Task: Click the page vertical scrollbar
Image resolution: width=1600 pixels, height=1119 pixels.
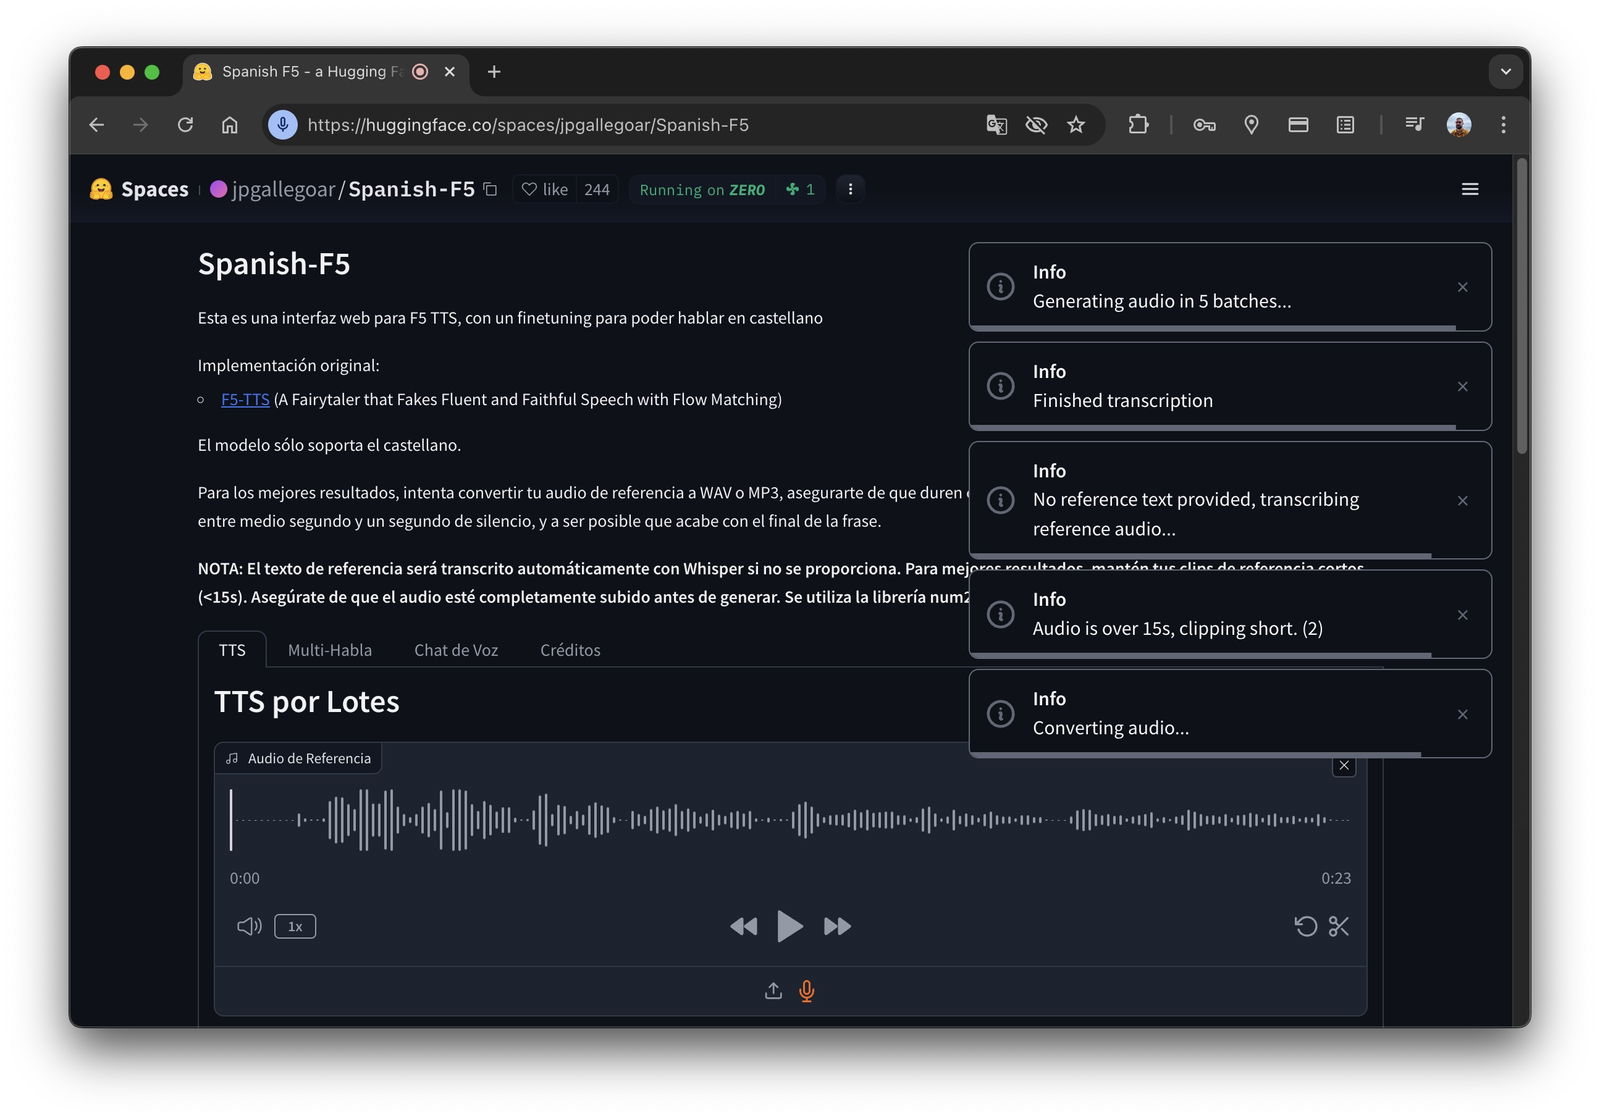Action: point(1522,307)
